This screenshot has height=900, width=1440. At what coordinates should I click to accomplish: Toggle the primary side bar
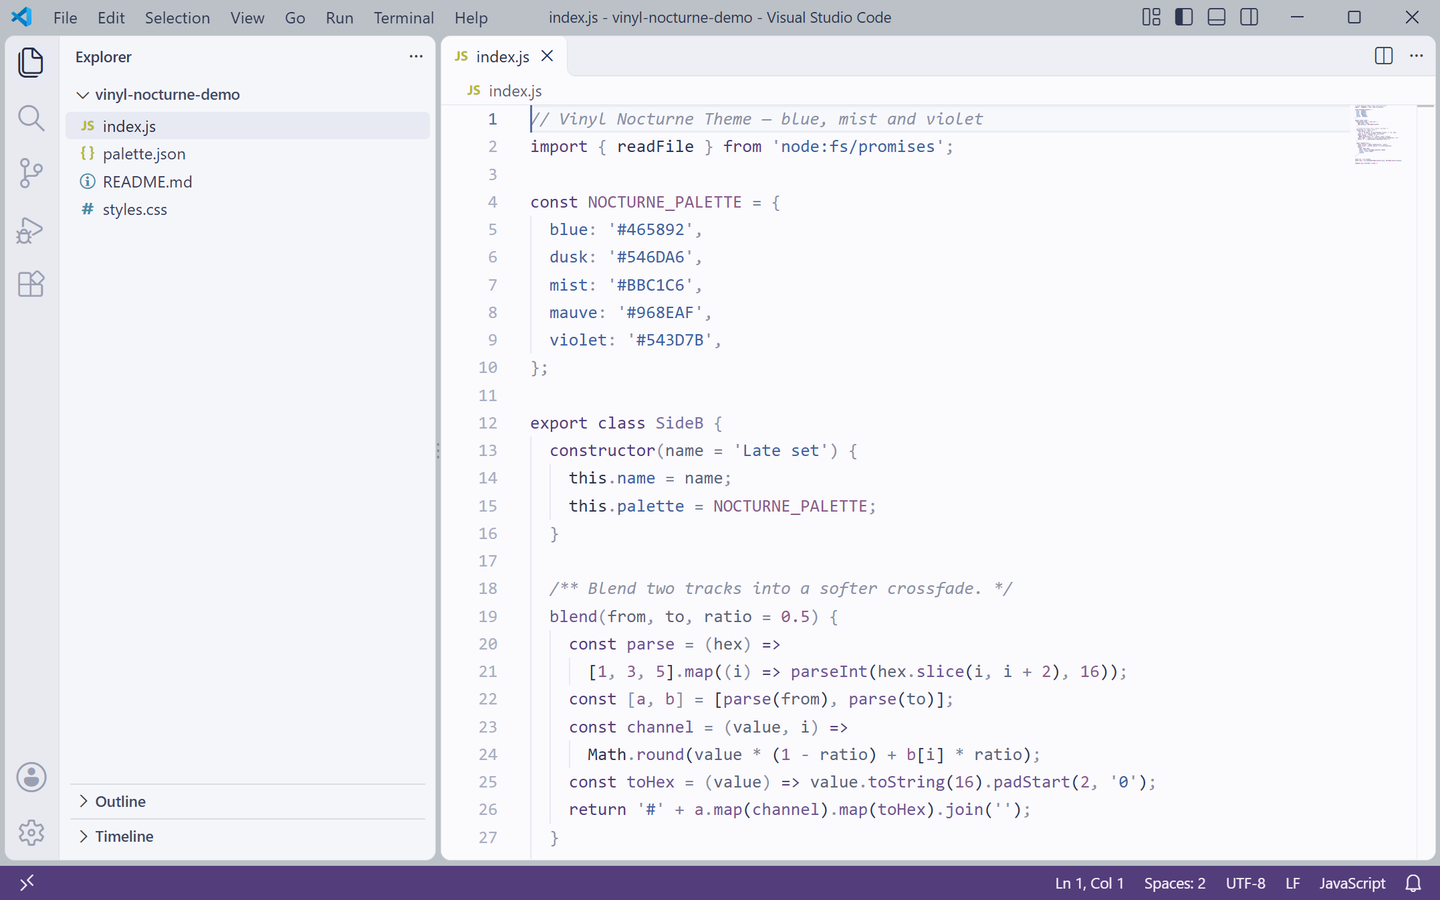coord(1184,17)
